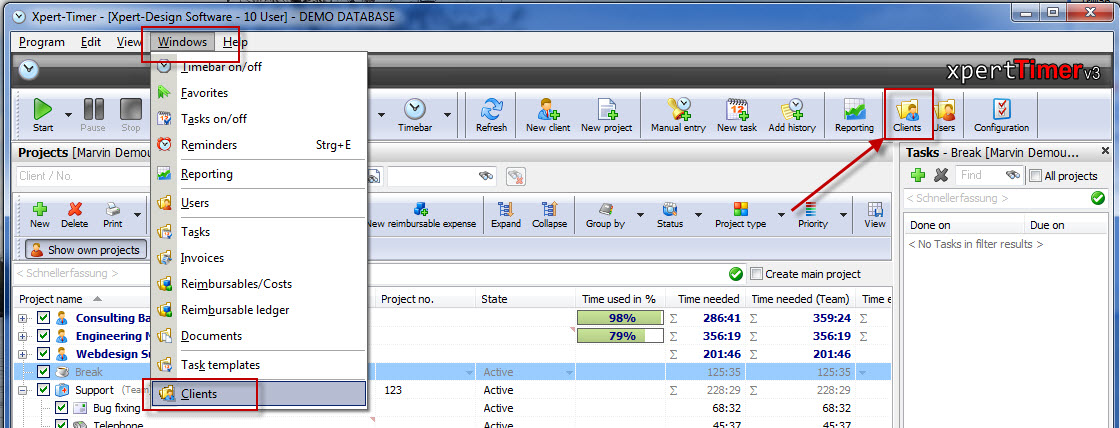Viewport: 1120px width, 428px height.
Task: Choose Task templates in the menu
Action: (x=259, y=364)
